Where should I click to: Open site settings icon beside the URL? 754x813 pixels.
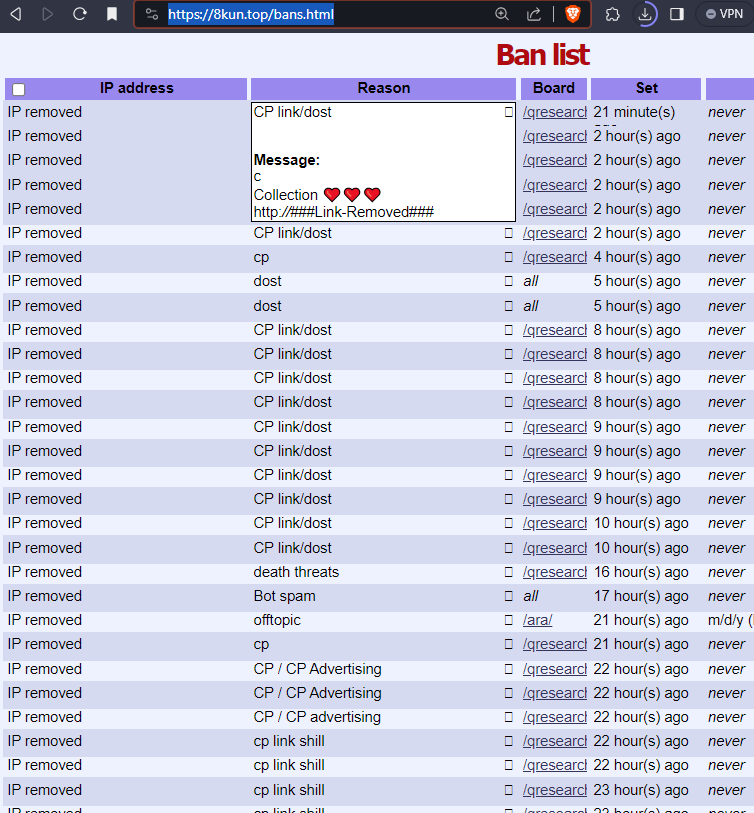(151, 14)
